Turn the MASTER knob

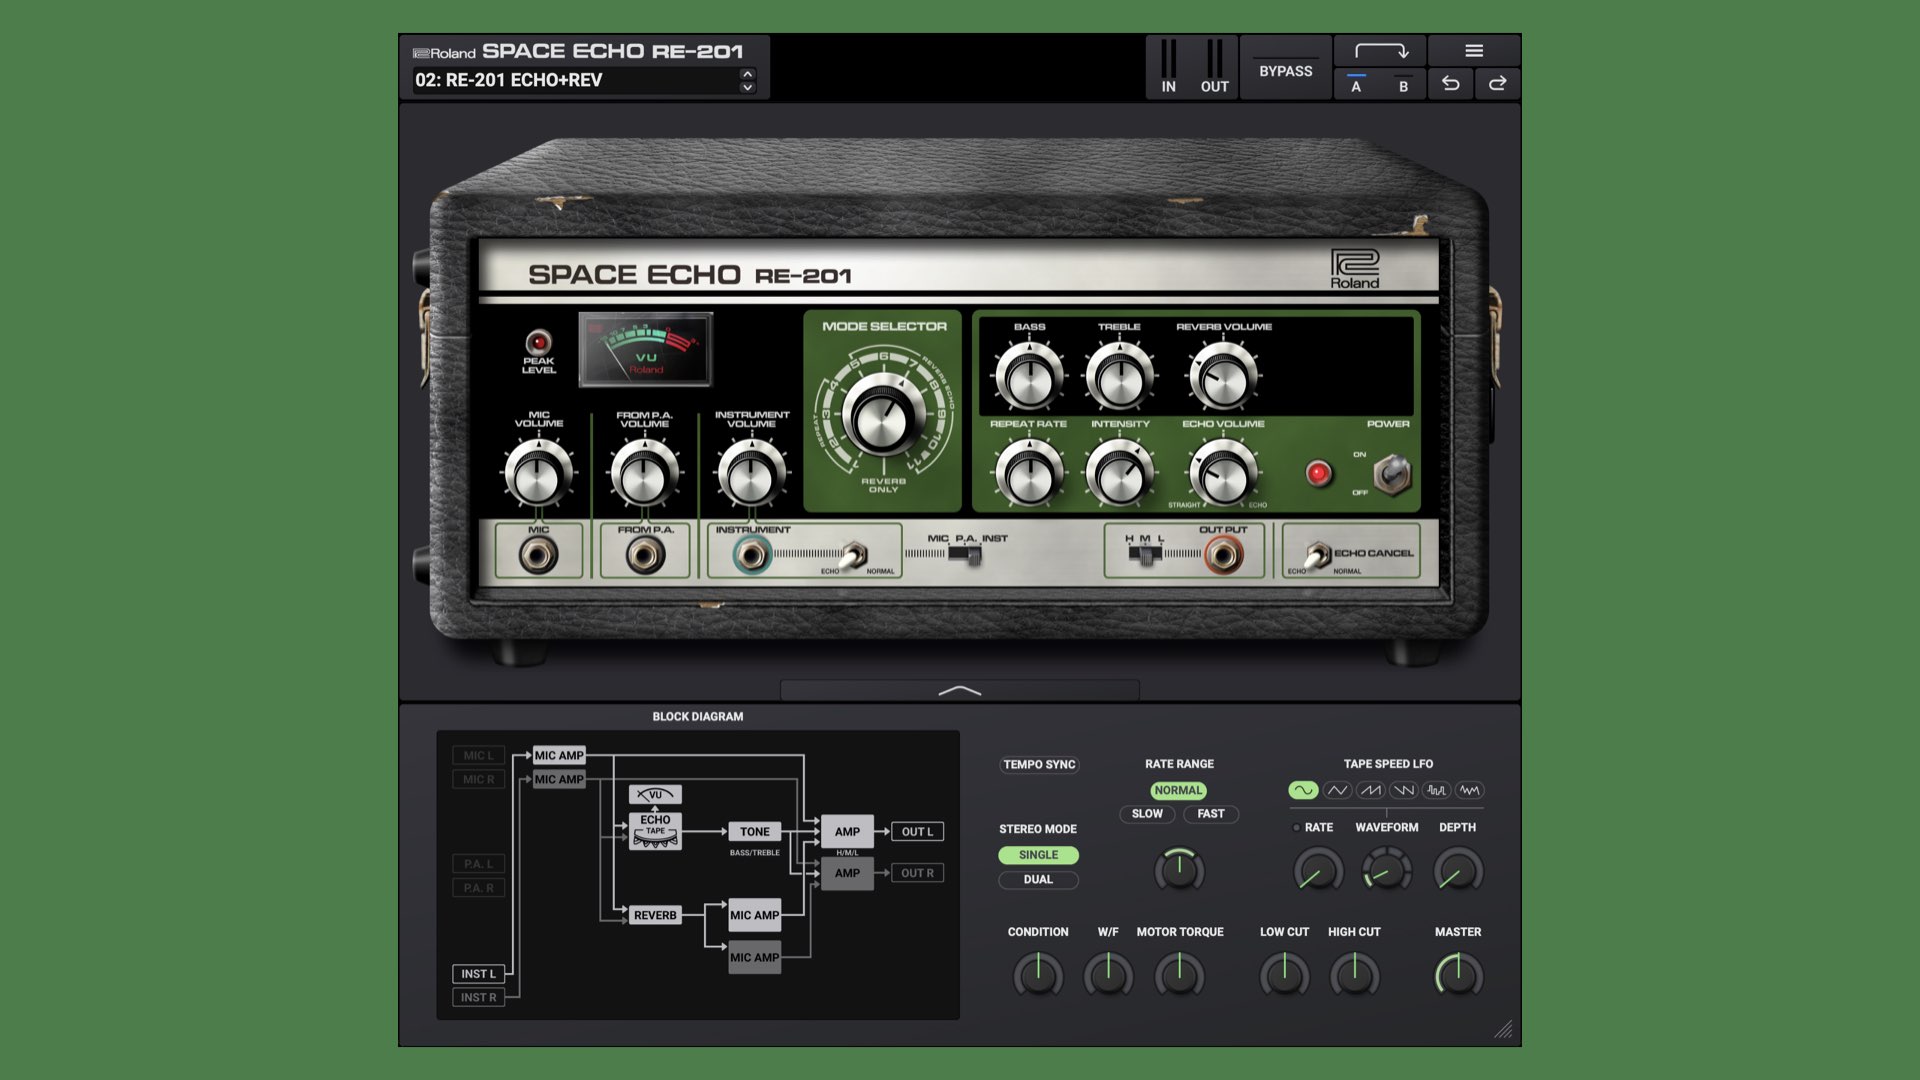[x=1457, y=973]
